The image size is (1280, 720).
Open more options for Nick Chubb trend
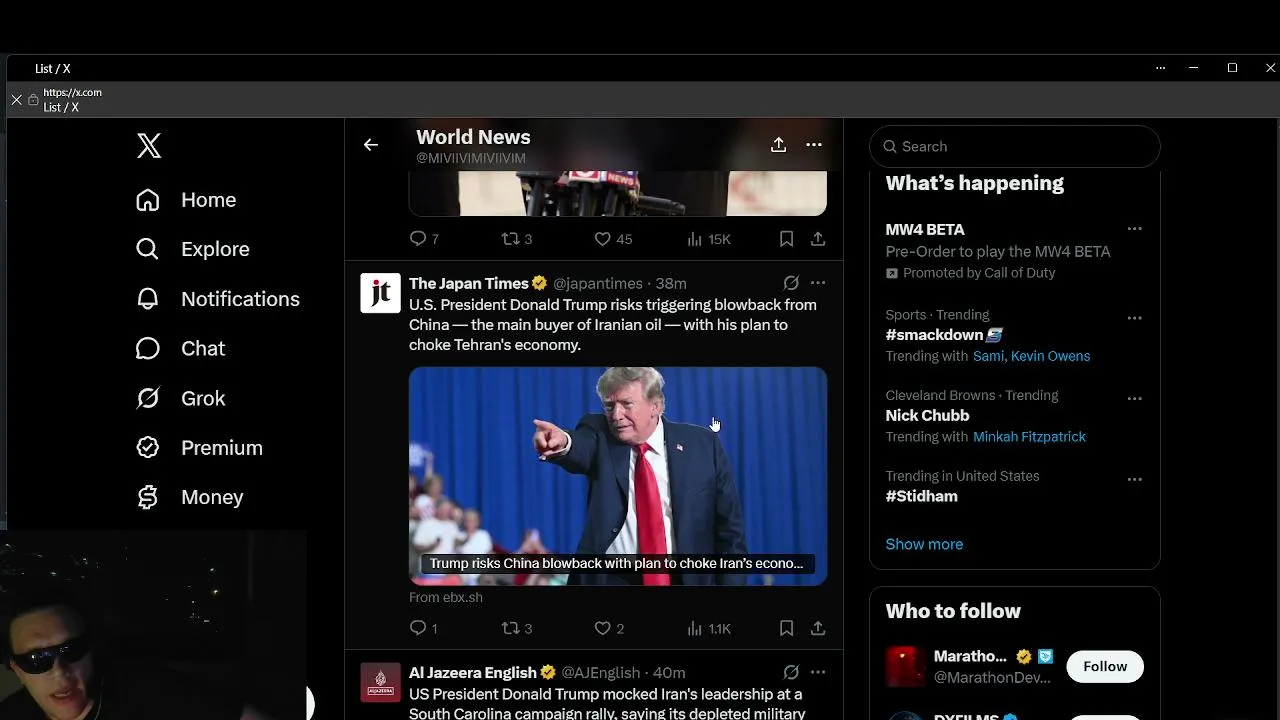1134,398
